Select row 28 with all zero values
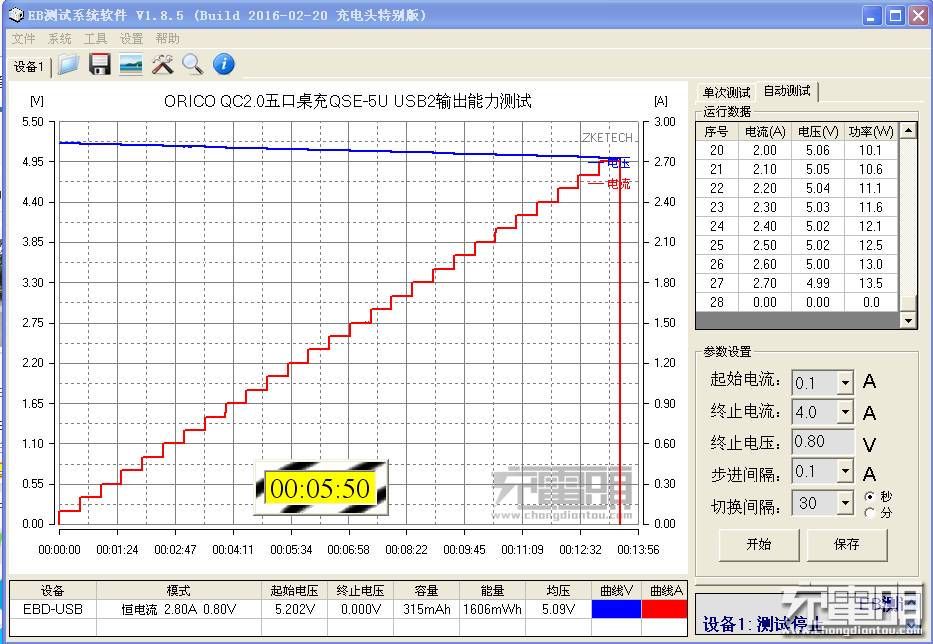Viewport: 933px width, 644px height. tap(797, 302)
